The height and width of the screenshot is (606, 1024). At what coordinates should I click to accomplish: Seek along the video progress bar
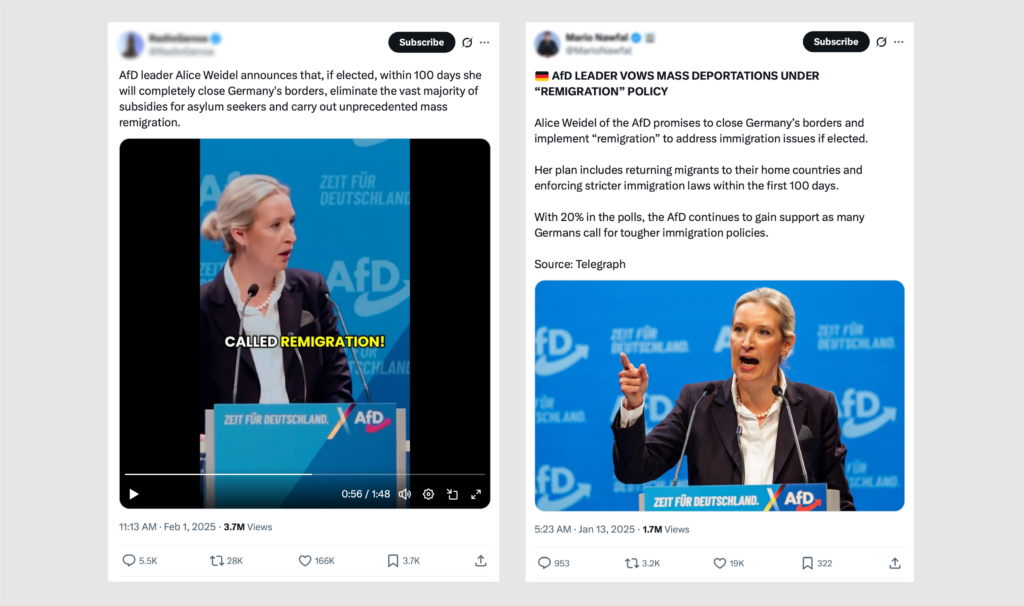(x=304, y=474)
